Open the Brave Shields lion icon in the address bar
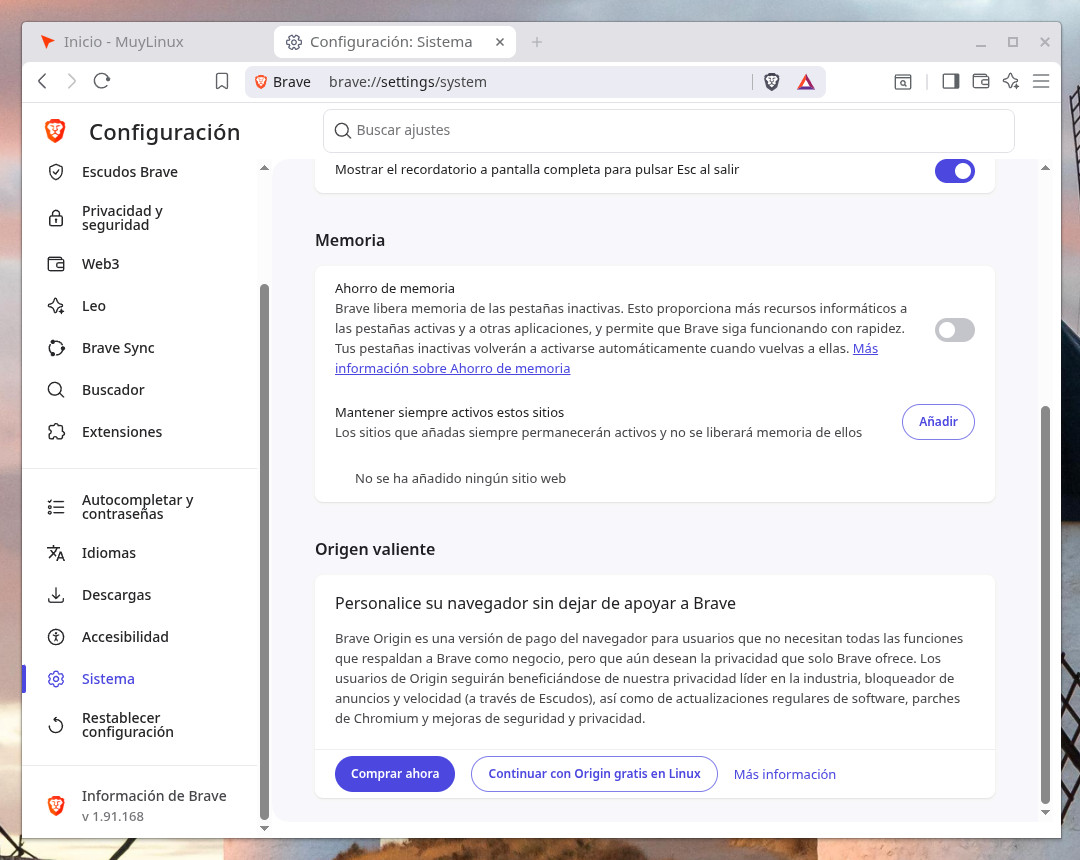The image size is (1080, 860). point(771,82)
